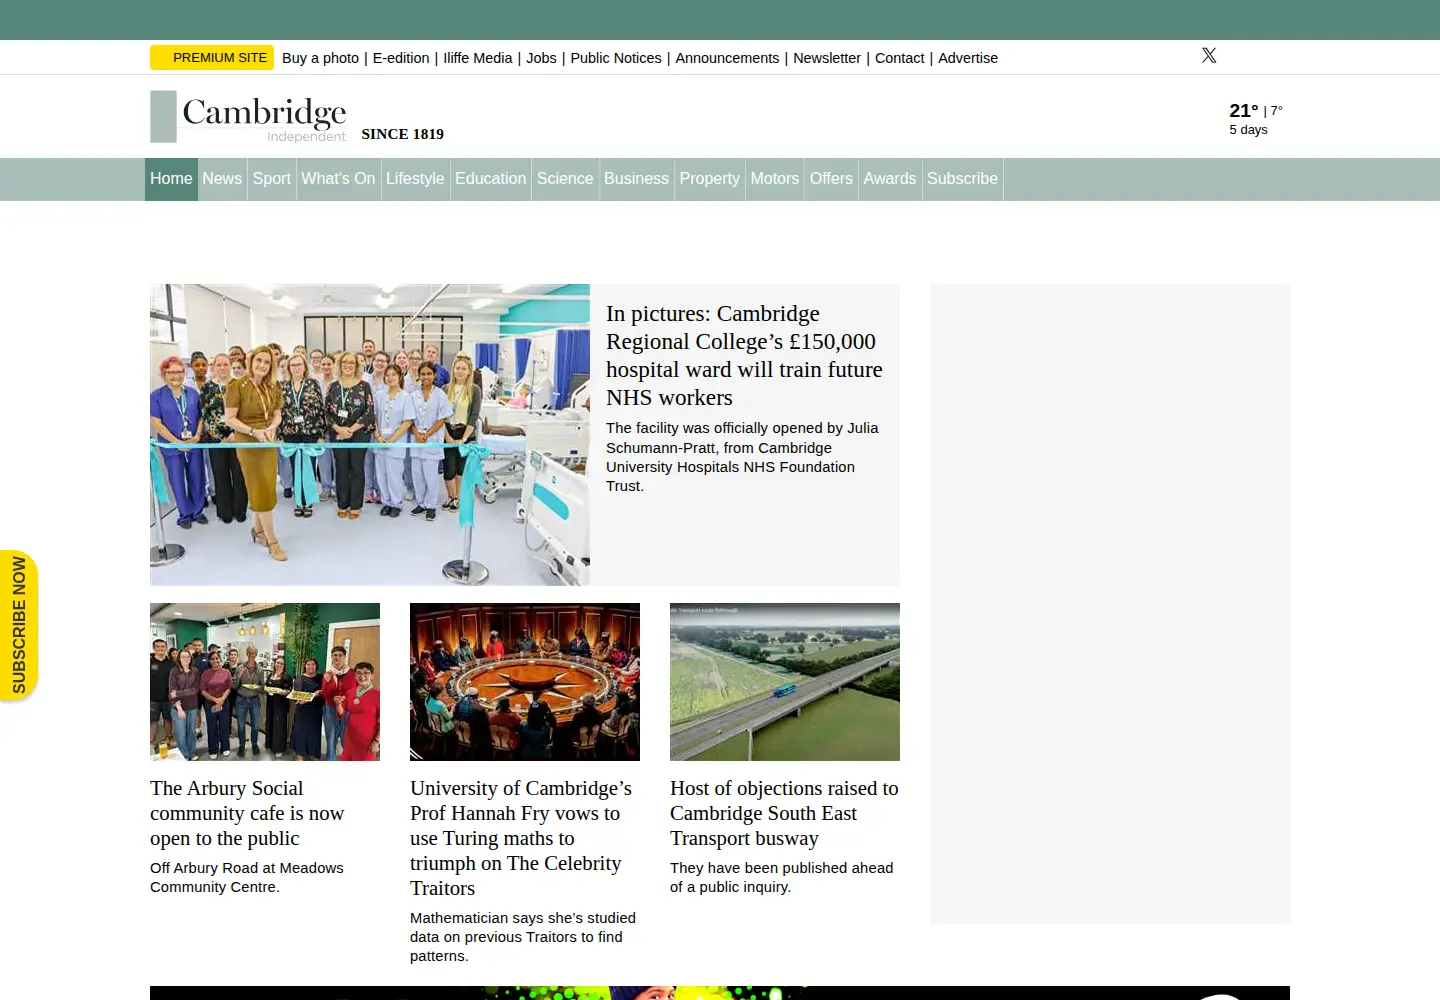The width and height of the screenshot is (1440, 1000).
Task: Click the summary mentioning Julia Schumann-Pratt
Action: (742, 457)
